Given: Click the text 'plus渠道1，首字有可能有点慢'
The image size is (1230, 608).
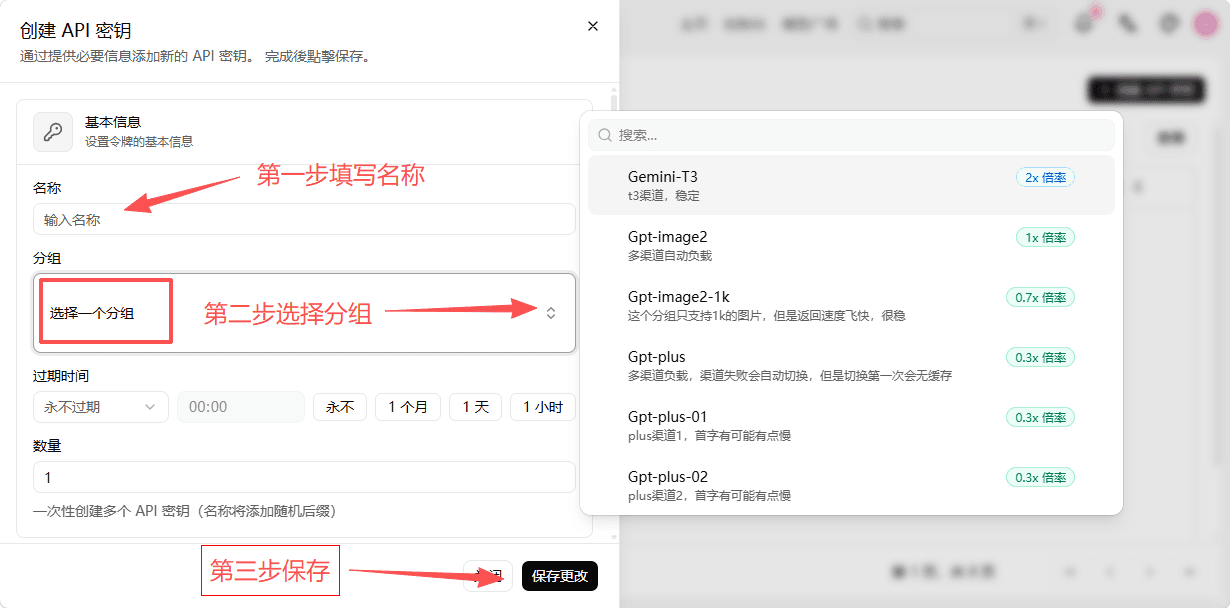Looking at the screenshot, I should (709, 436).
